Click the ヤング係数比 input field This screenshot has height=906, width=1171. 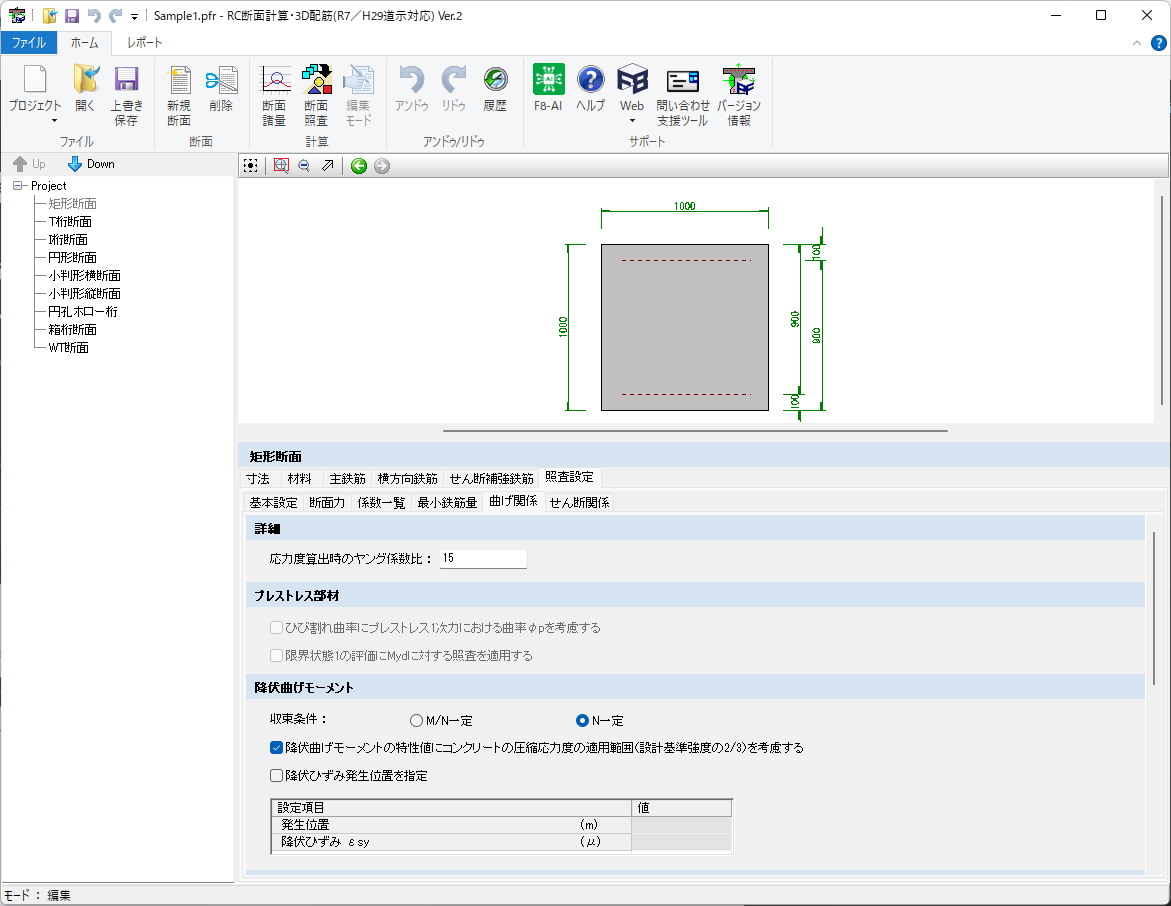tap(482, 558)
